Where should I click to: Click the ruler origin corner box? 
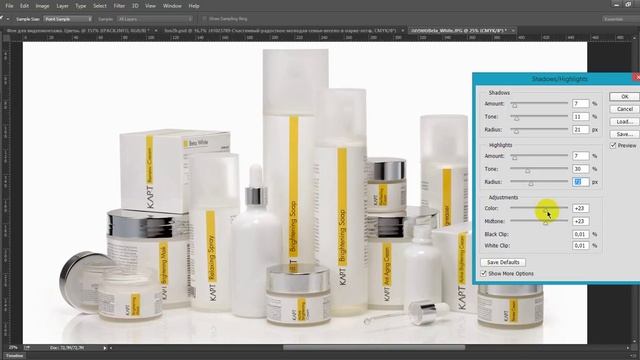coord(6,38)
